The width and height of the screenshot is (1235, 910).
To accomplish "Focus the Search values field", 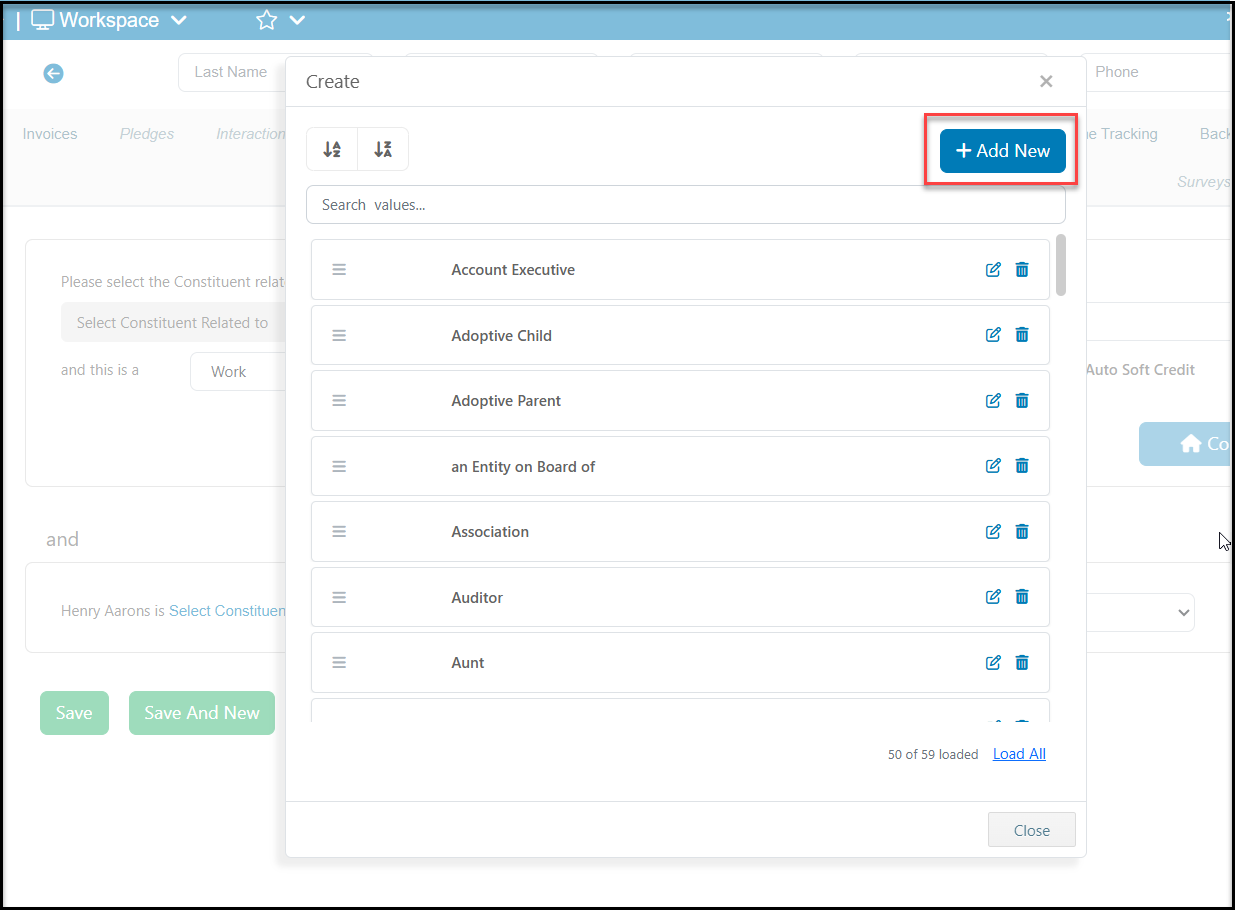I will [x=686, y=204].
